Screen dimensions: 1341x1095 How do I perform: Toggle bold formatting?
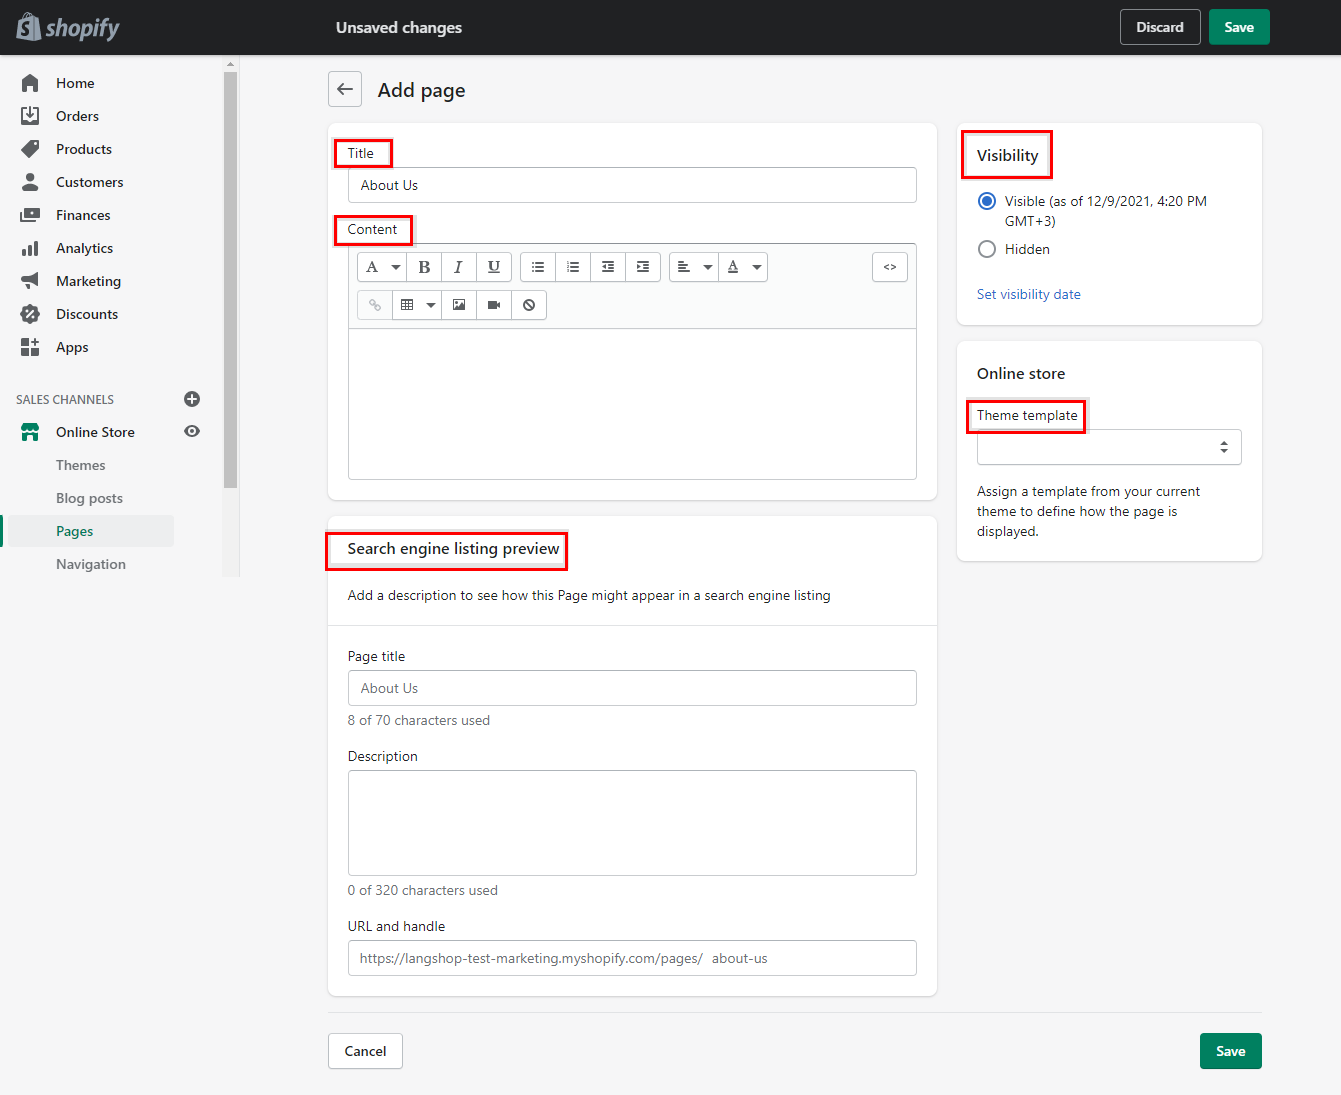424,267
